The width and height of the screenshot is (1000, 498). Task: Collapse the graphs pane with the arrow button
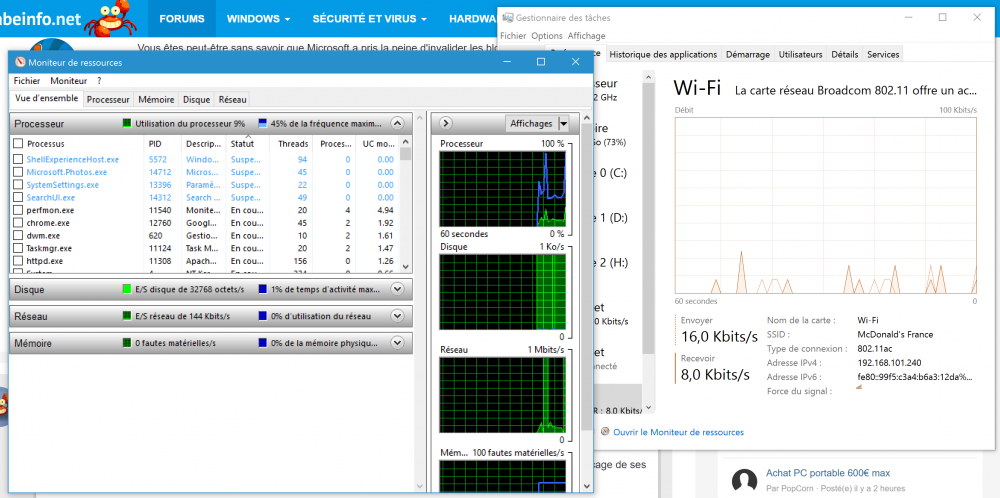pos(446,123)
